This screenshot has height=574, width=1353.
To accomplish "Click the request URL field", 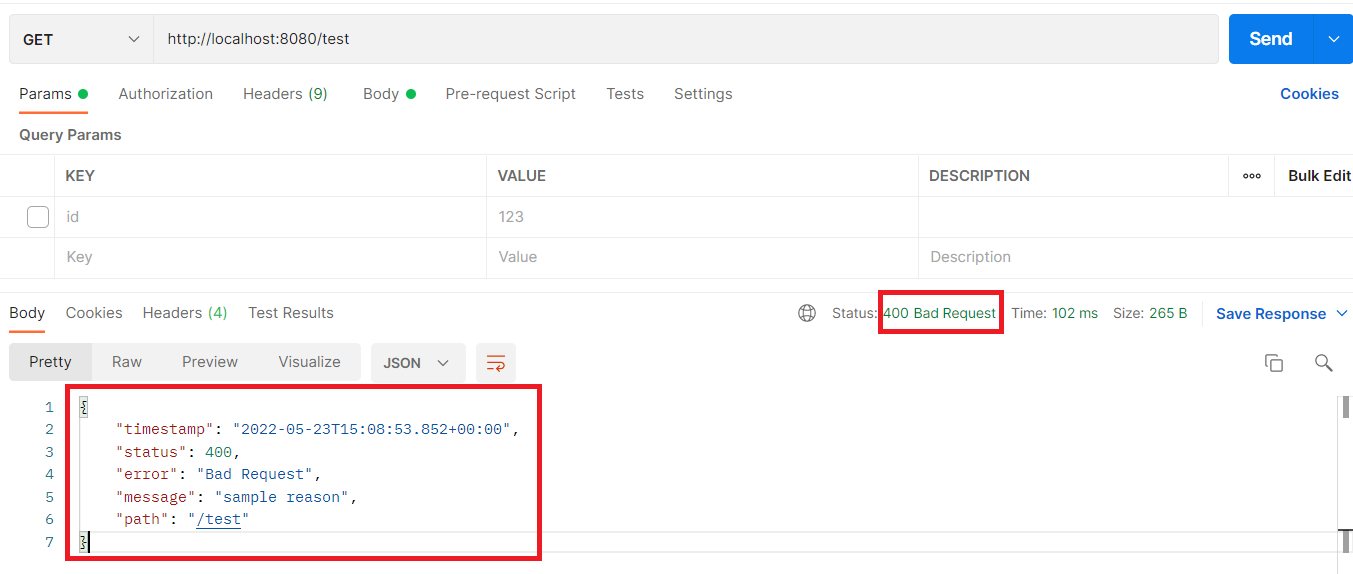I will [686, 39].
